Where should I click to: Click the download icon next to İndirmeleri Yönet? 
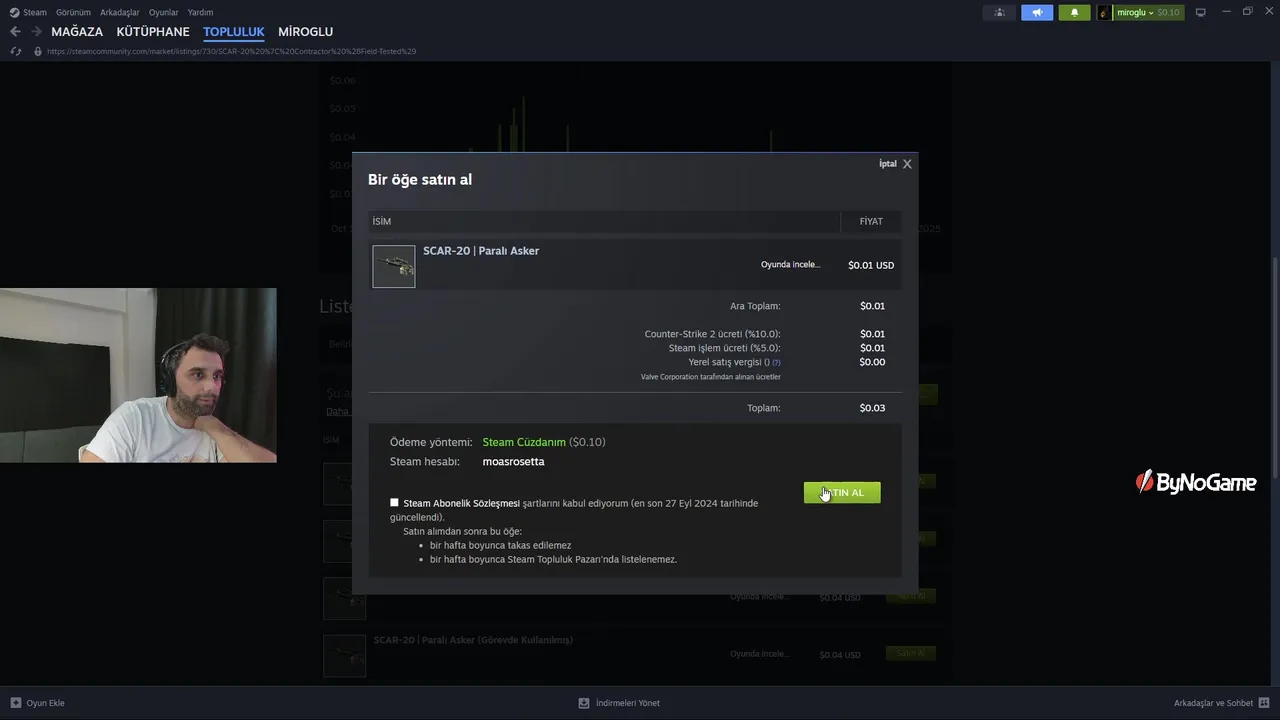(584, 703)
